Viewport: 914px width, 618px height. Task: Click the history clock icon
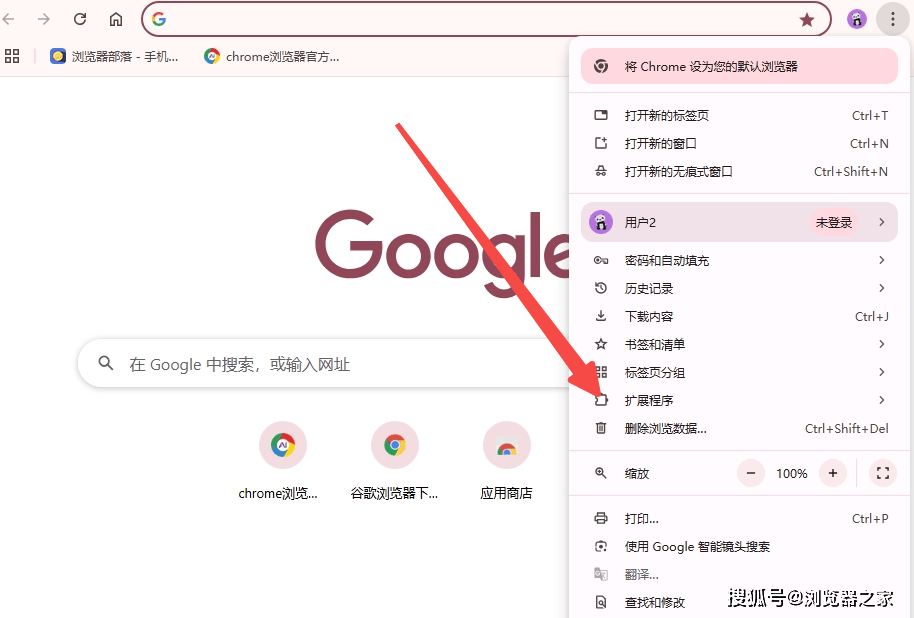[601, 288]
